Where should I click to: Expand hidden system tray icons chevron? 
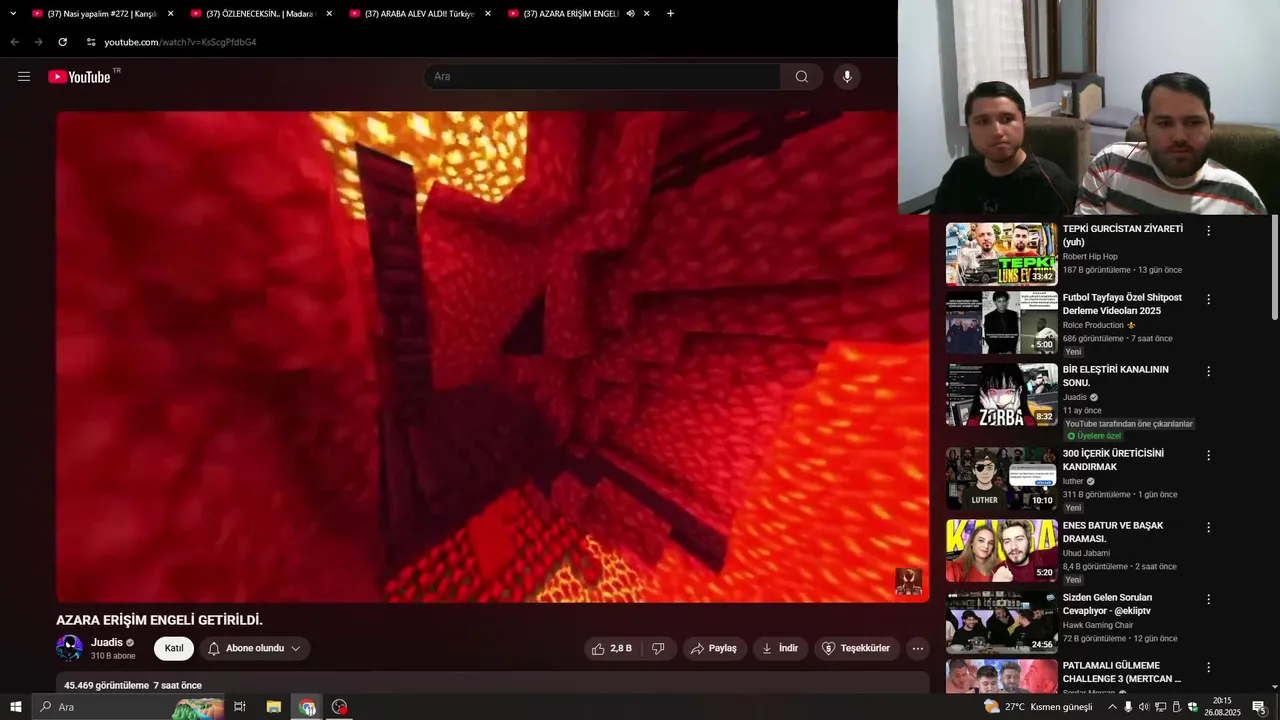click(x=1112, y=707)
